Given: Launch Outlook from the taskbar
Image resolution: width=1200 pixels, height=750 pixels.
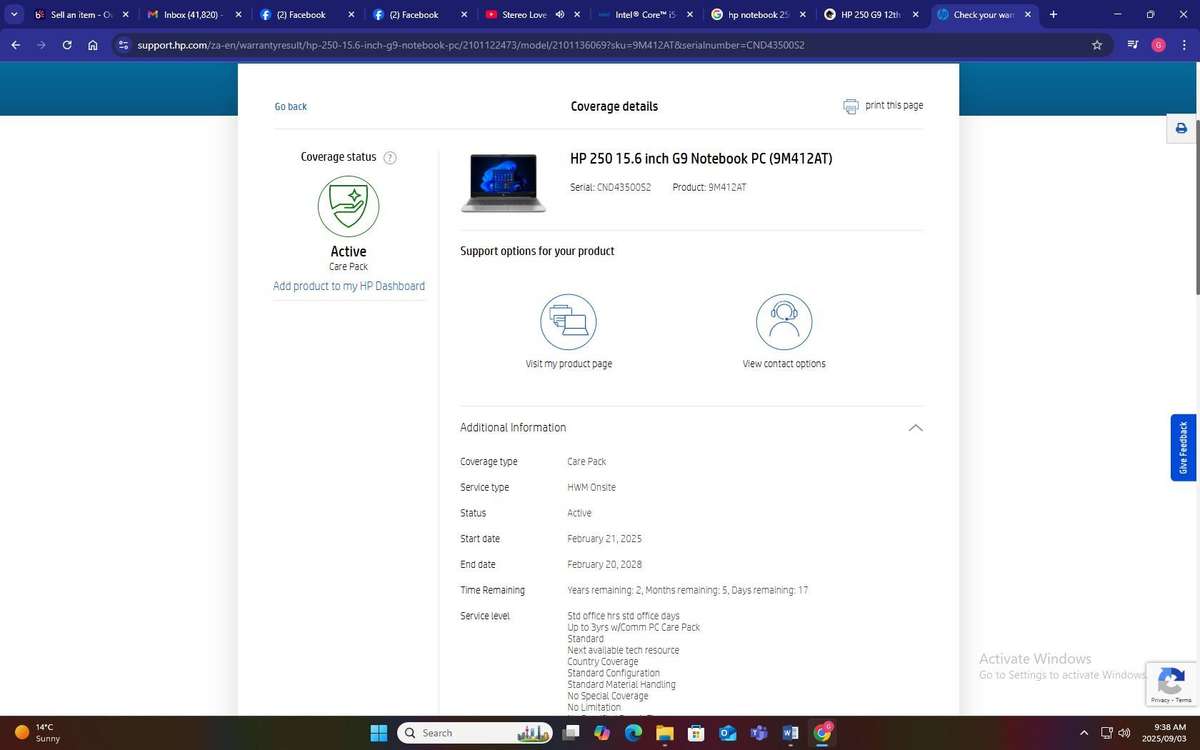Looking at the screenshot, I should [x=727, y=733].
